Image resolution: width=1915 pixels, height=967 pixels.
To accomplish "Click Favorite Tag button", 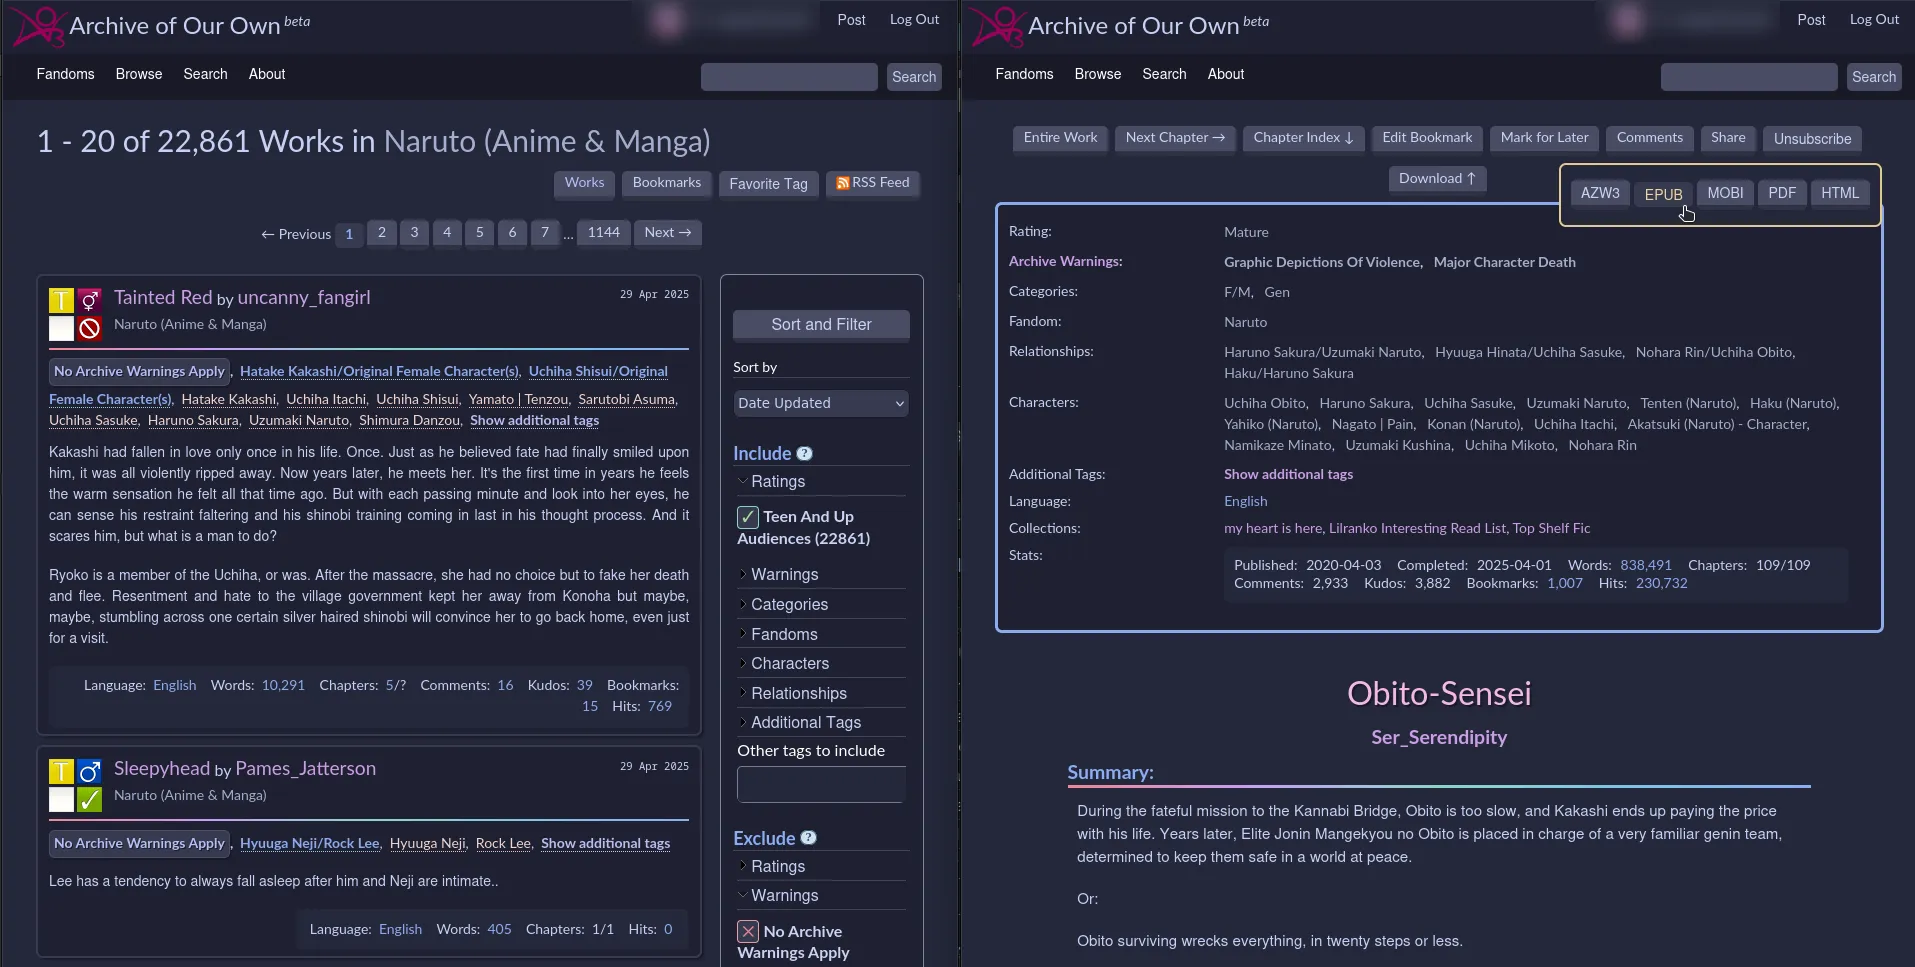I will coord(768,184).
